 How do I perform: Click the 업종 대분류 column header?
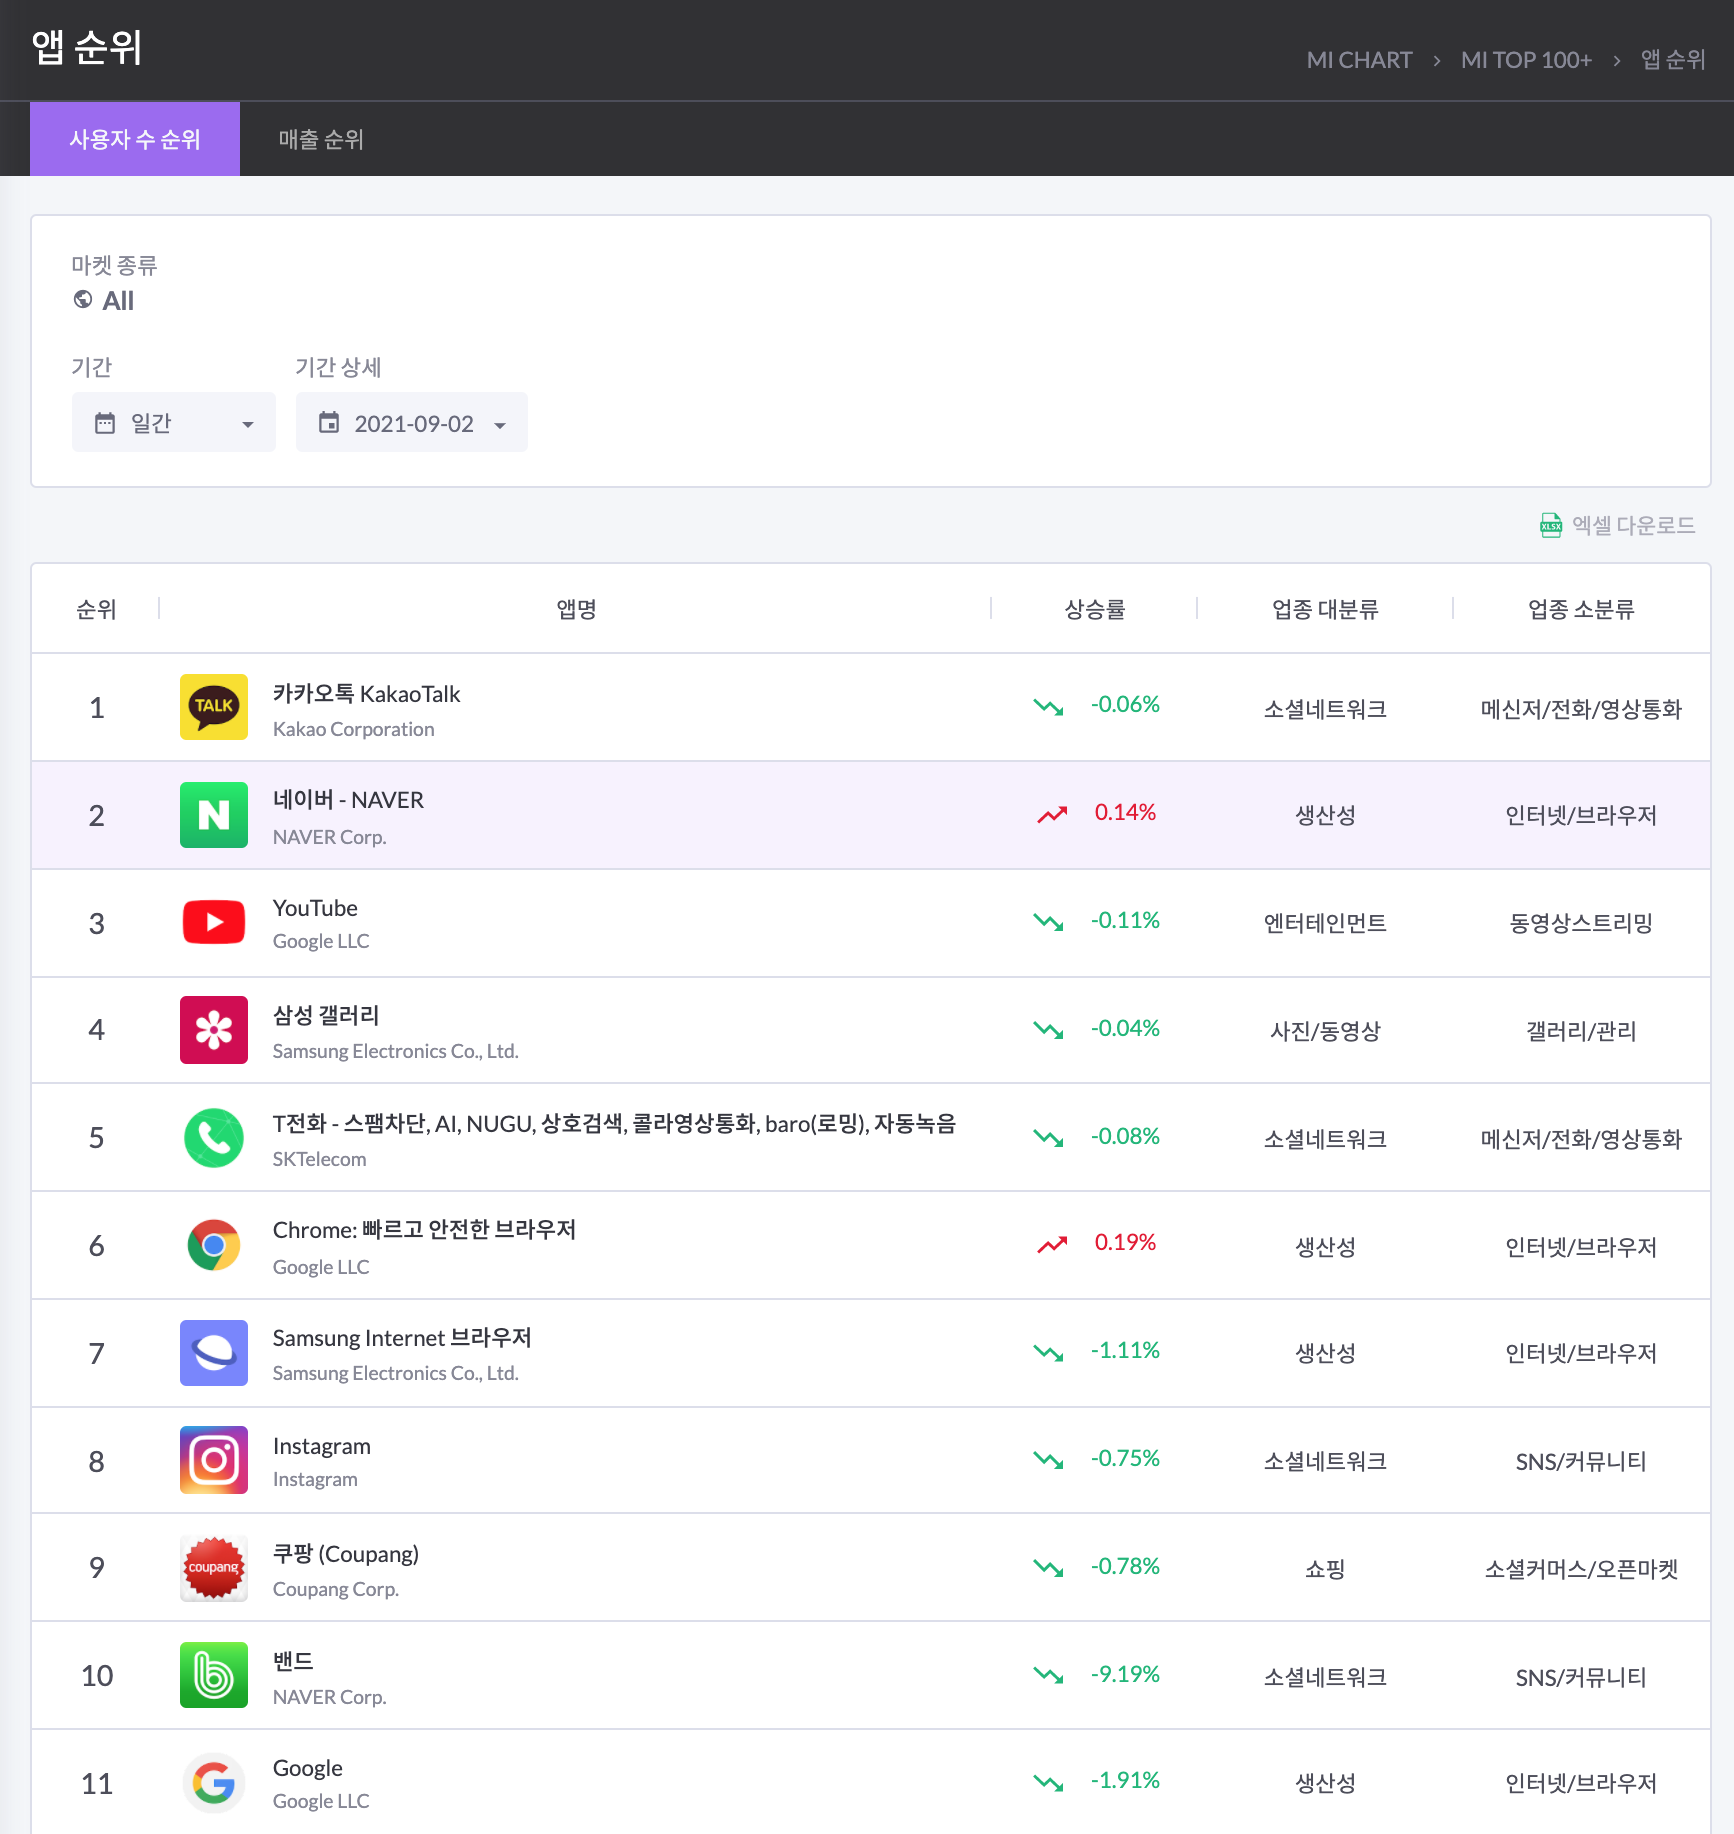point(1325,609)
